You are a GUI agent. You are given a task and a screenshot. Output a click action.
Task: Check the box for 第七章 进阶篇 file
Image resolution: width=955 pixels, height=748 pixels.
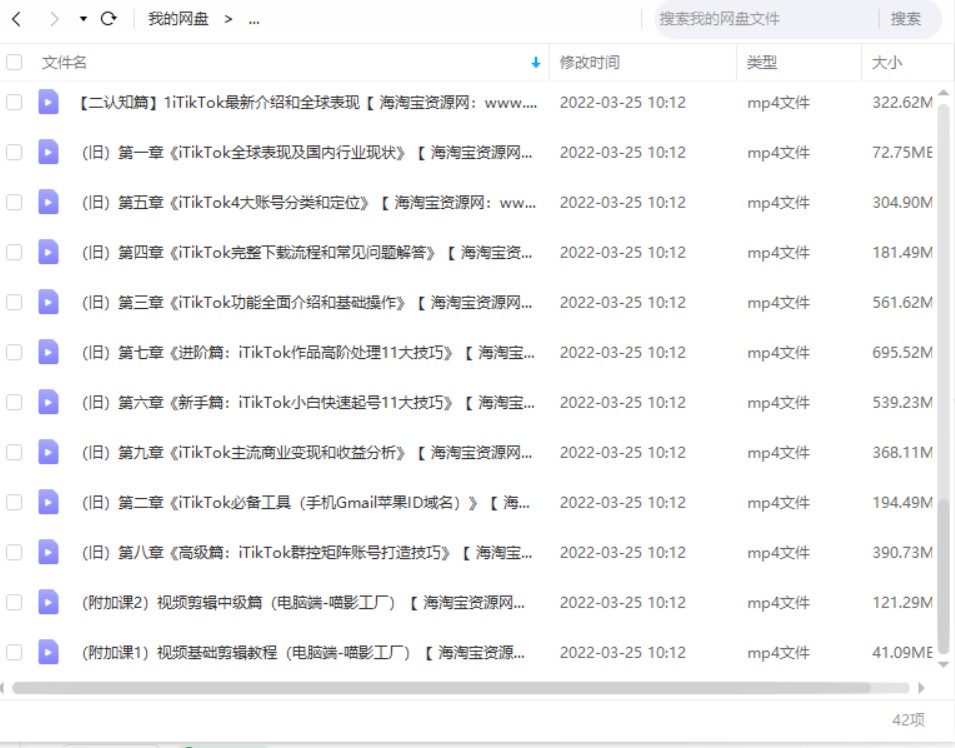(x=14, y=352)
